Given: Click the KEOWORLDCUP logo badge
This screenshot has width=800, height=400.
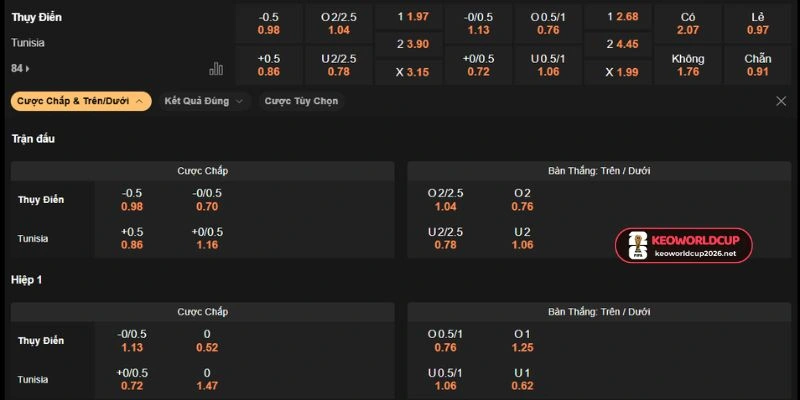Looking at the screenshot, I should [684, 245].
